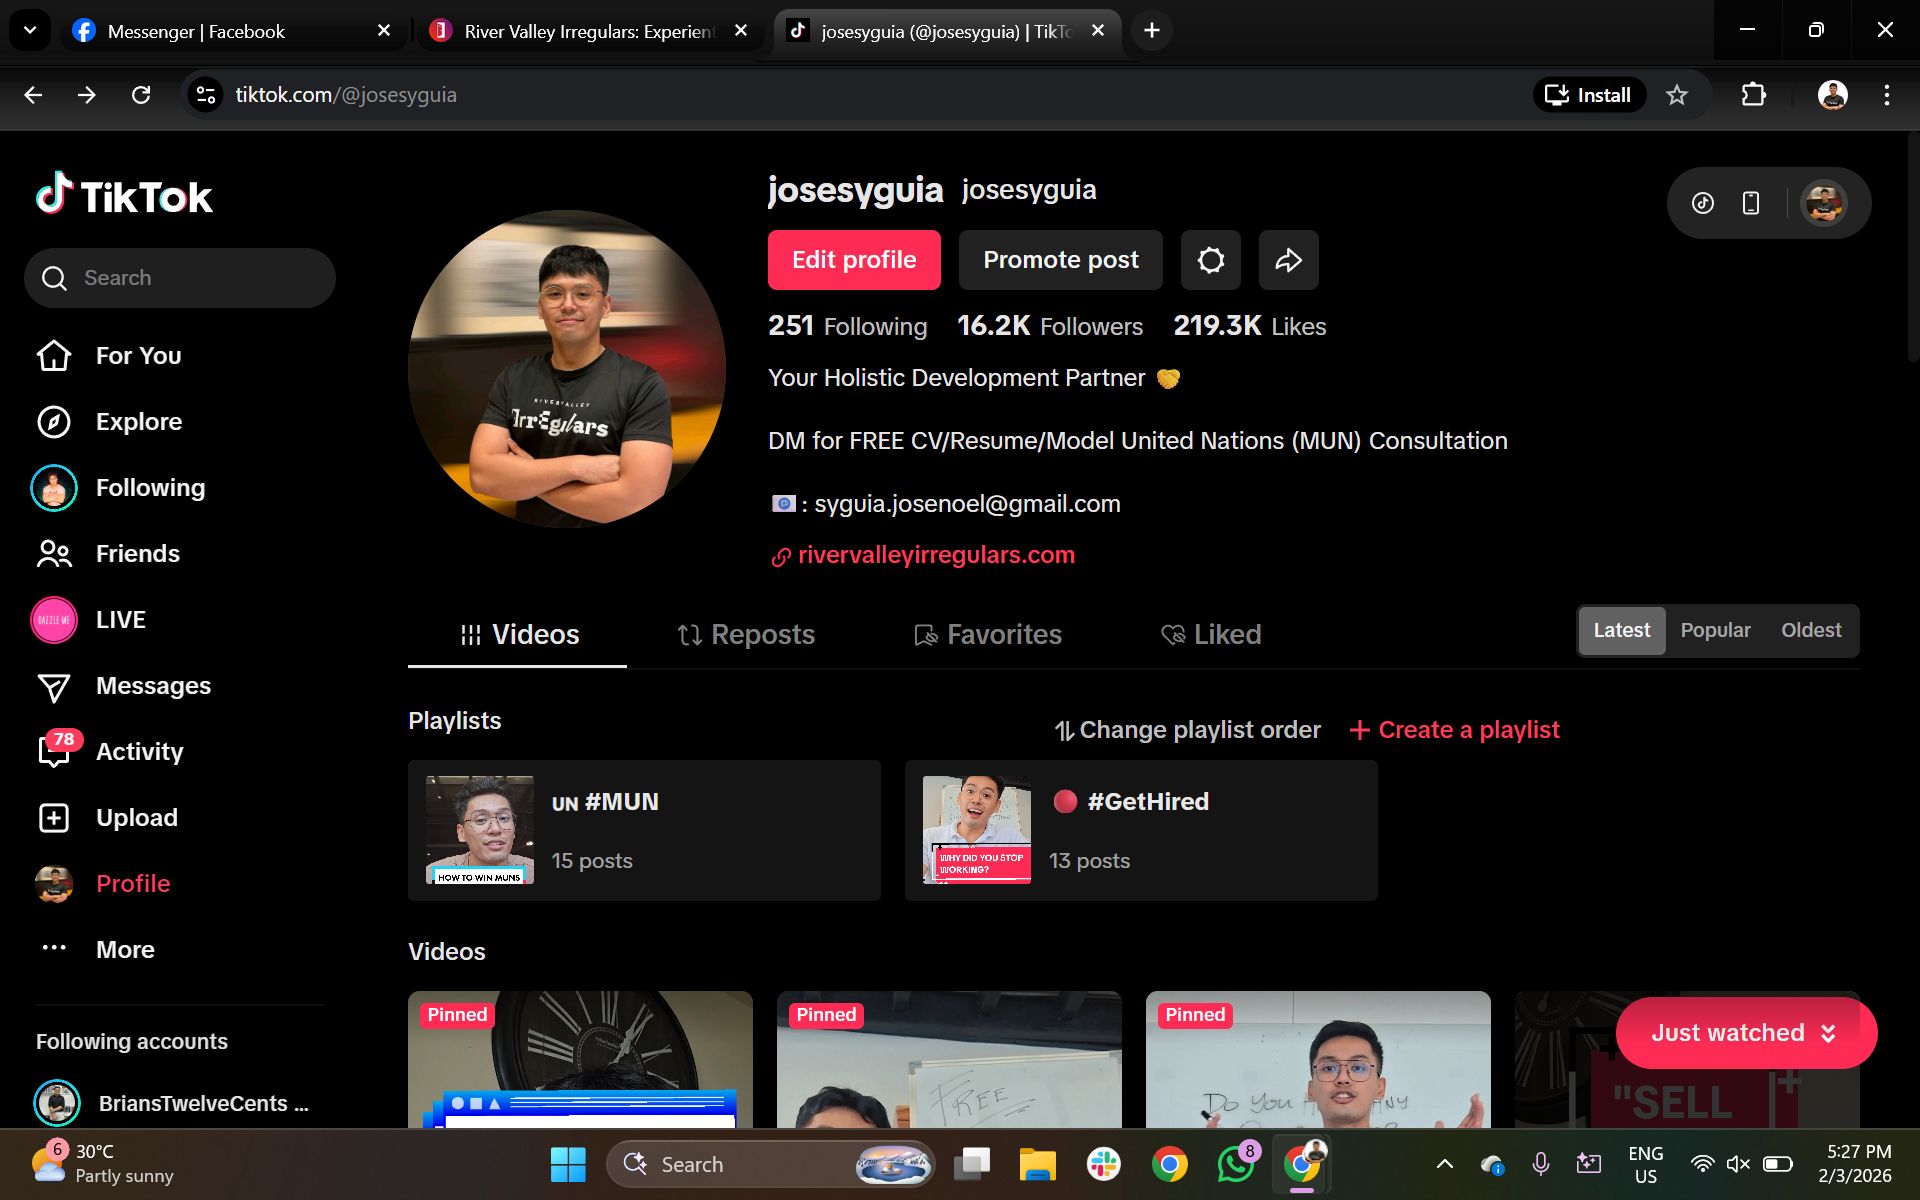
Task: View site information icon in address bar
Action: tap(206, 95)
